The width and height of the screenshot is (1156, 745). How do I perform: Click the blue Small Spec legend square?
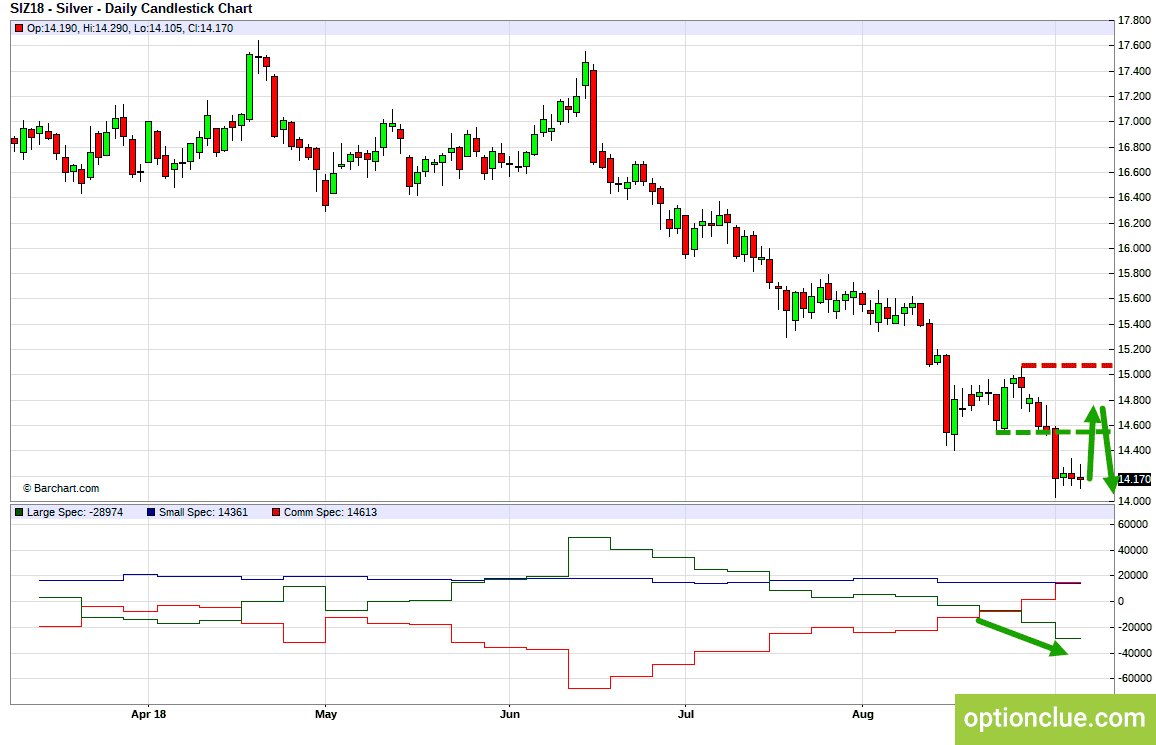click(x=151, y=512)
